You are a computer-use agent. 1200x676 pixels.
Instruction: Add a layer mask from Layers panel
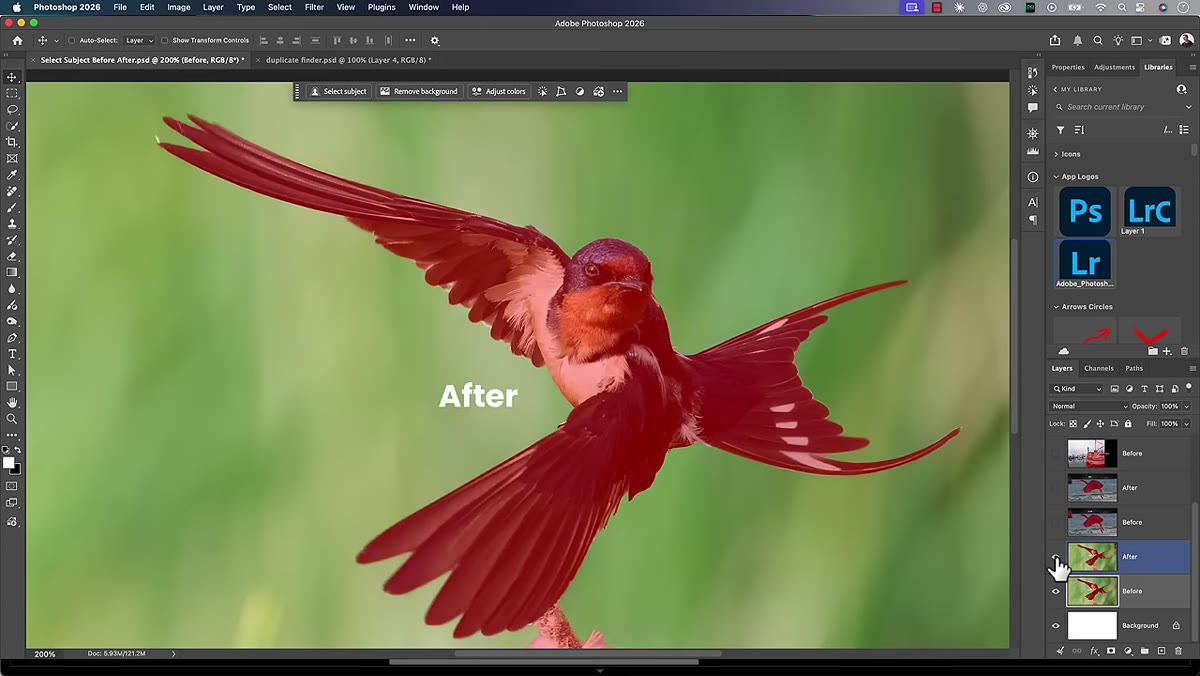pos(1111,651)
